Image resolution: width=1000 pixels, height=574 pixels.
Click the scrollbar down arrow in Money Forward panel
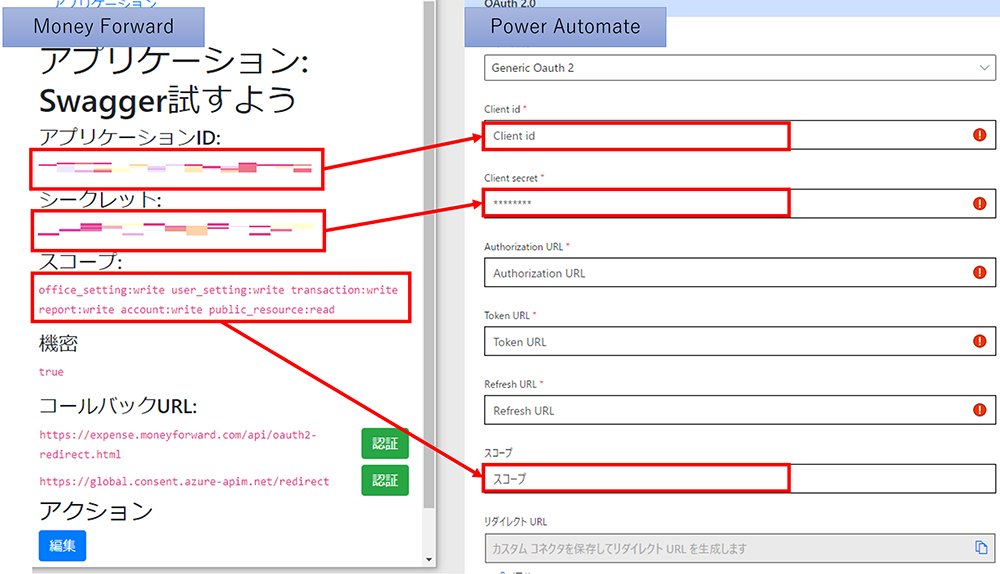(x=429, y=560)
